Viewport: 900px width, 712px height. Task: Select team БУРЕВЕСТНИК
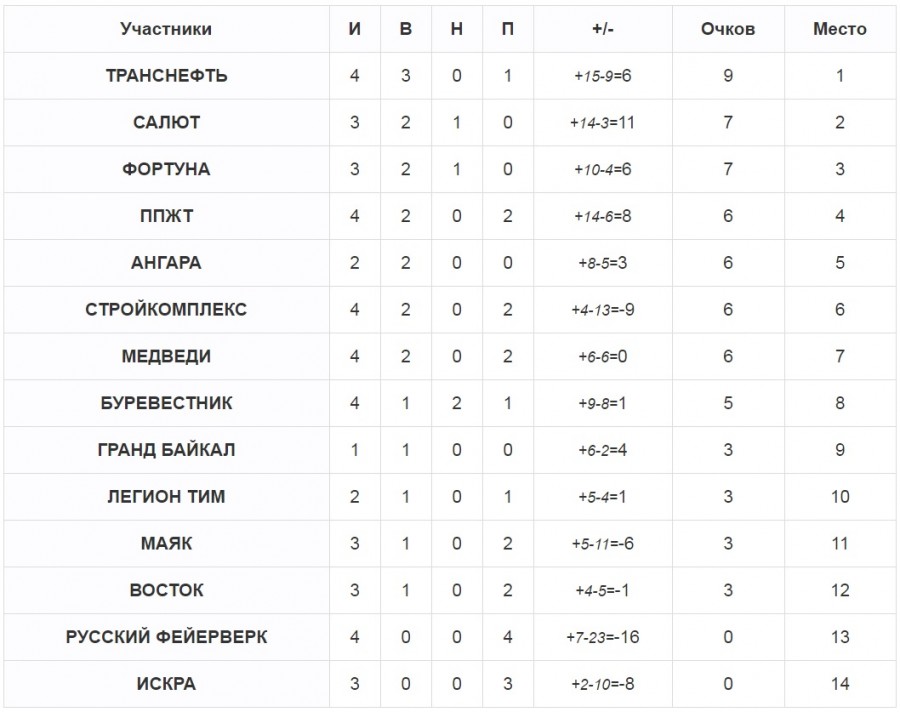click(166, 403)
